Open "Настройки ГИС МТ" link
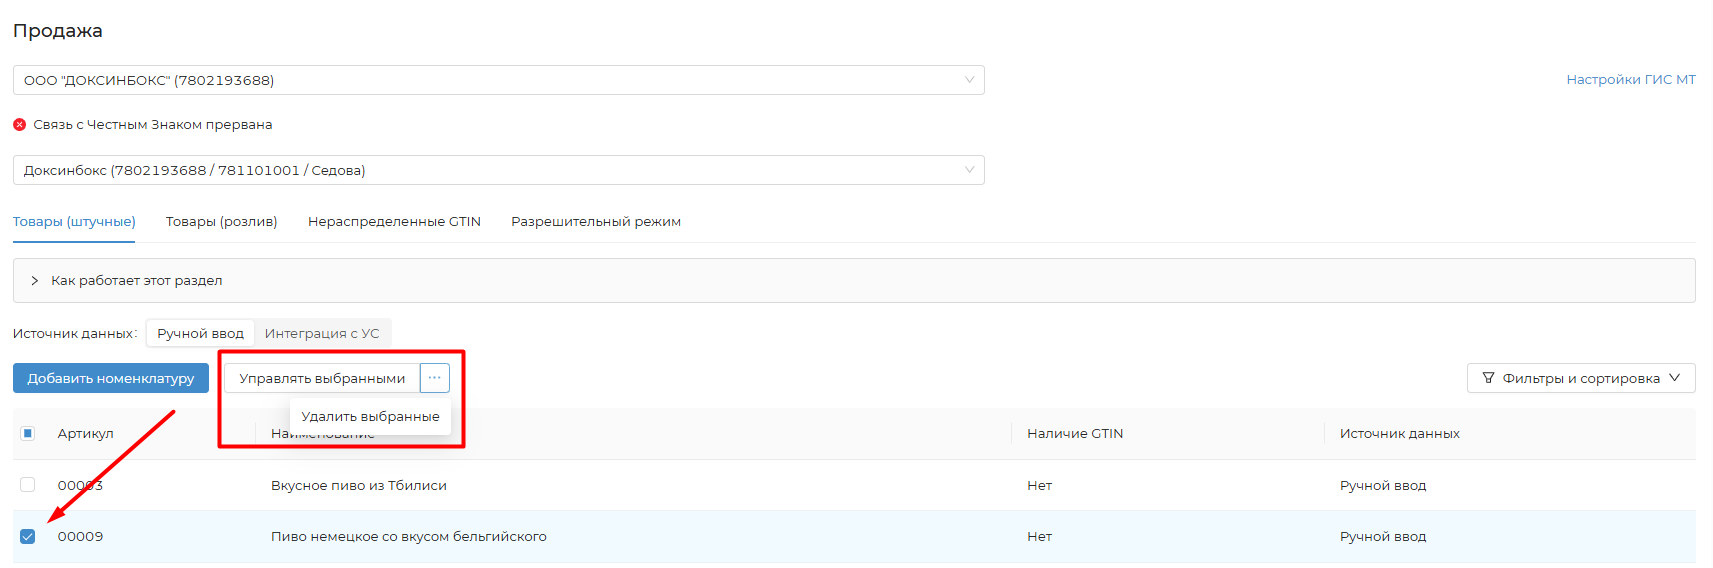1713x568 pixels. (1630, 80)
